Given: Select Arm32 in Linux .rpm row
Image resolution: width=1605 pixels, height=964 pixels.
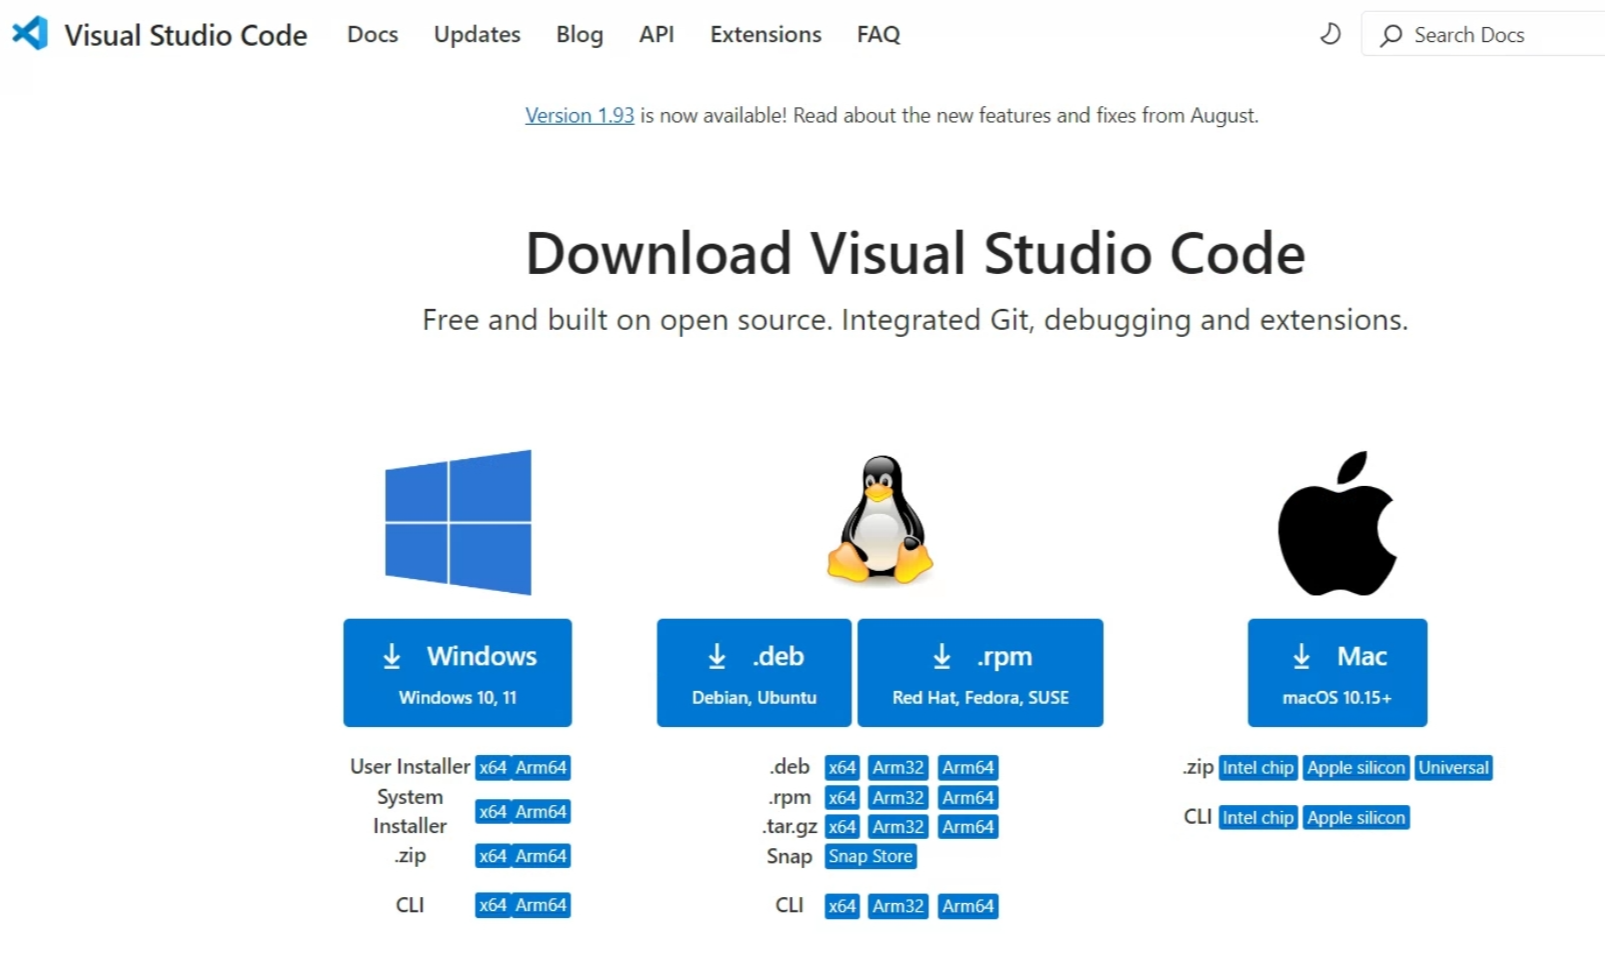Looking at the screenshot, I should click(898, 798).
